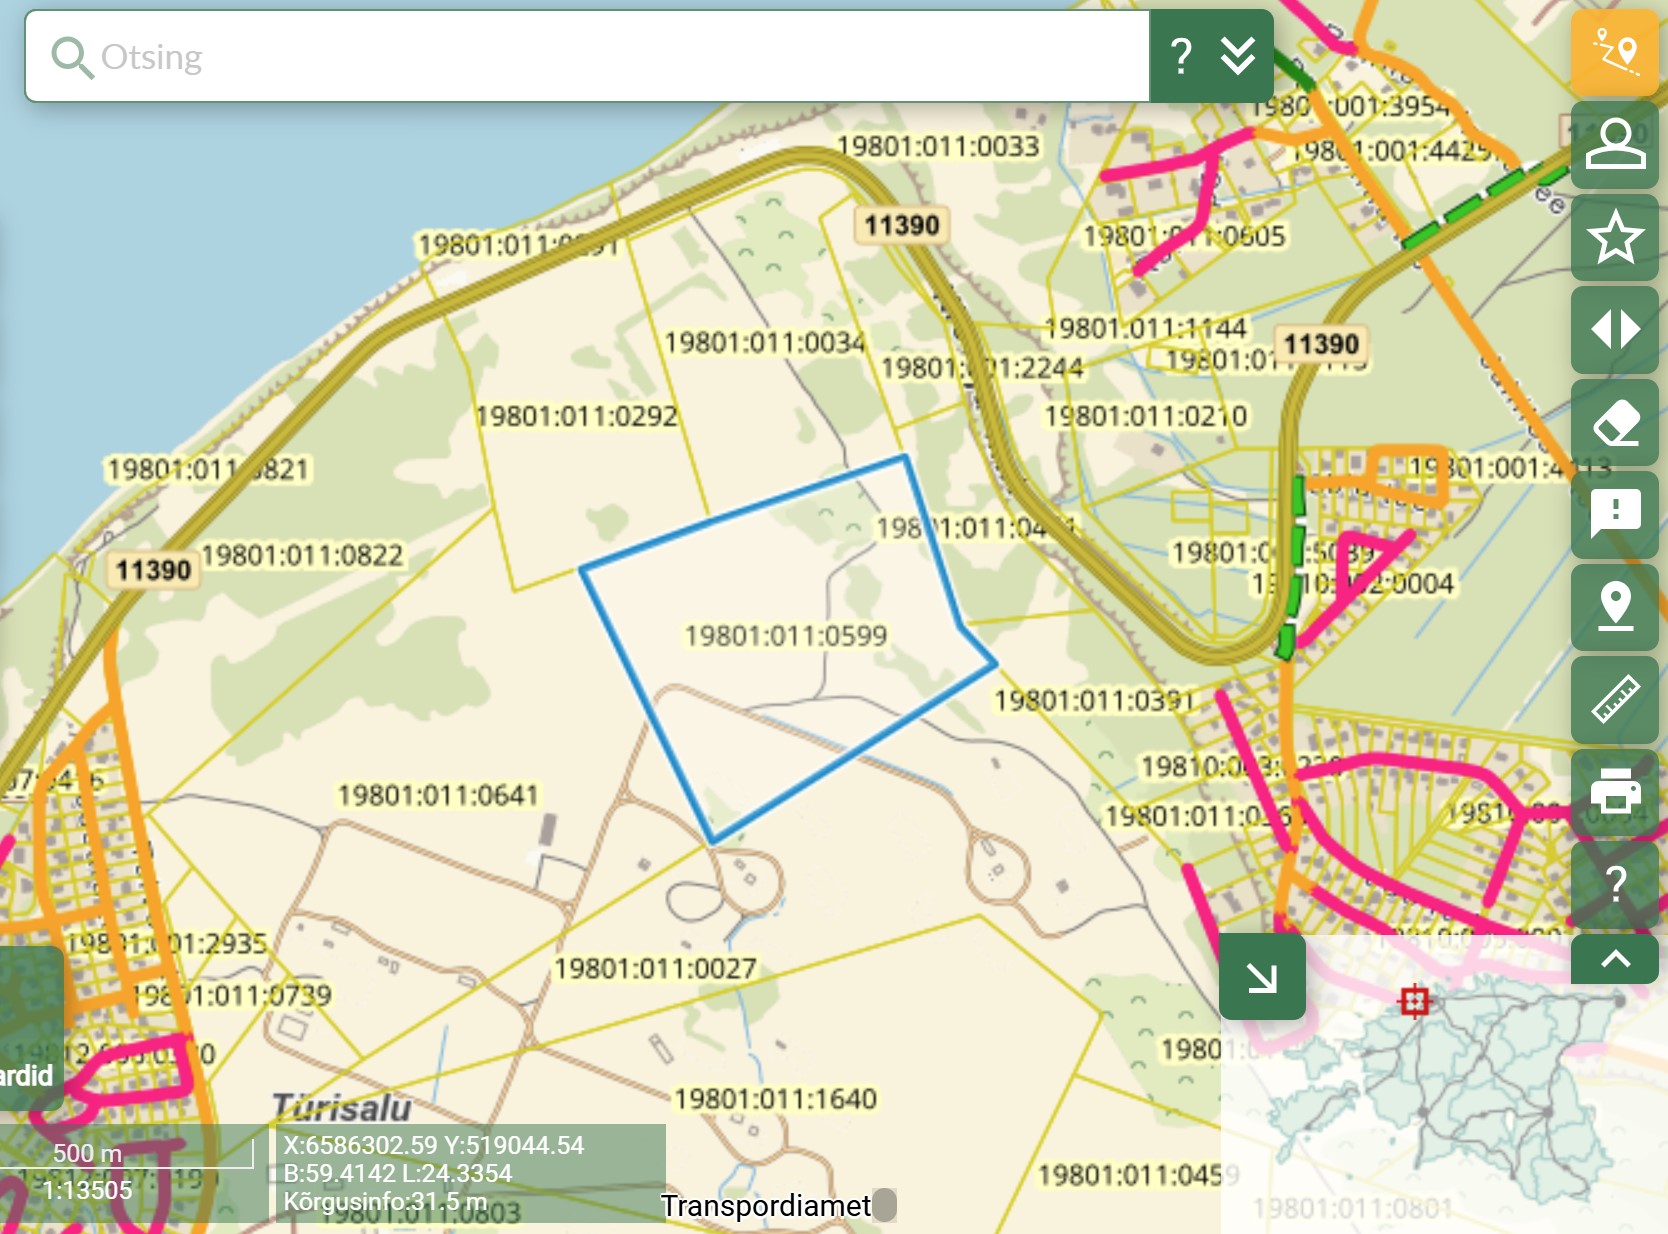The width and height of the screenshot is (1668, 1234).
Task: Click road number 11390 sign near the coastline
Action: (153, 570)
